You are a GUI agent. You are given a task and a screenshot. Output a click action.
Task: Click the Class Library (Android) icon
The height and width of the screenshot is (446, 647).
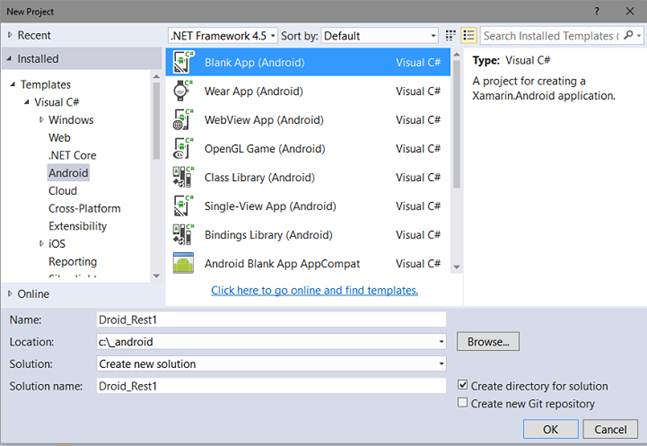(183, 178)
